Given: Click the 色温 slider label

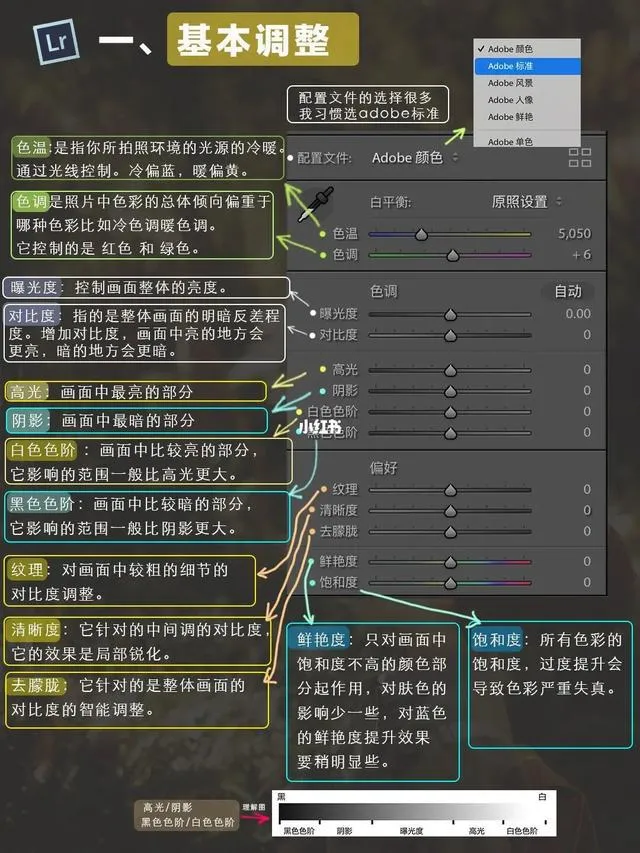Looking at the screenshot, I should 345,233.
